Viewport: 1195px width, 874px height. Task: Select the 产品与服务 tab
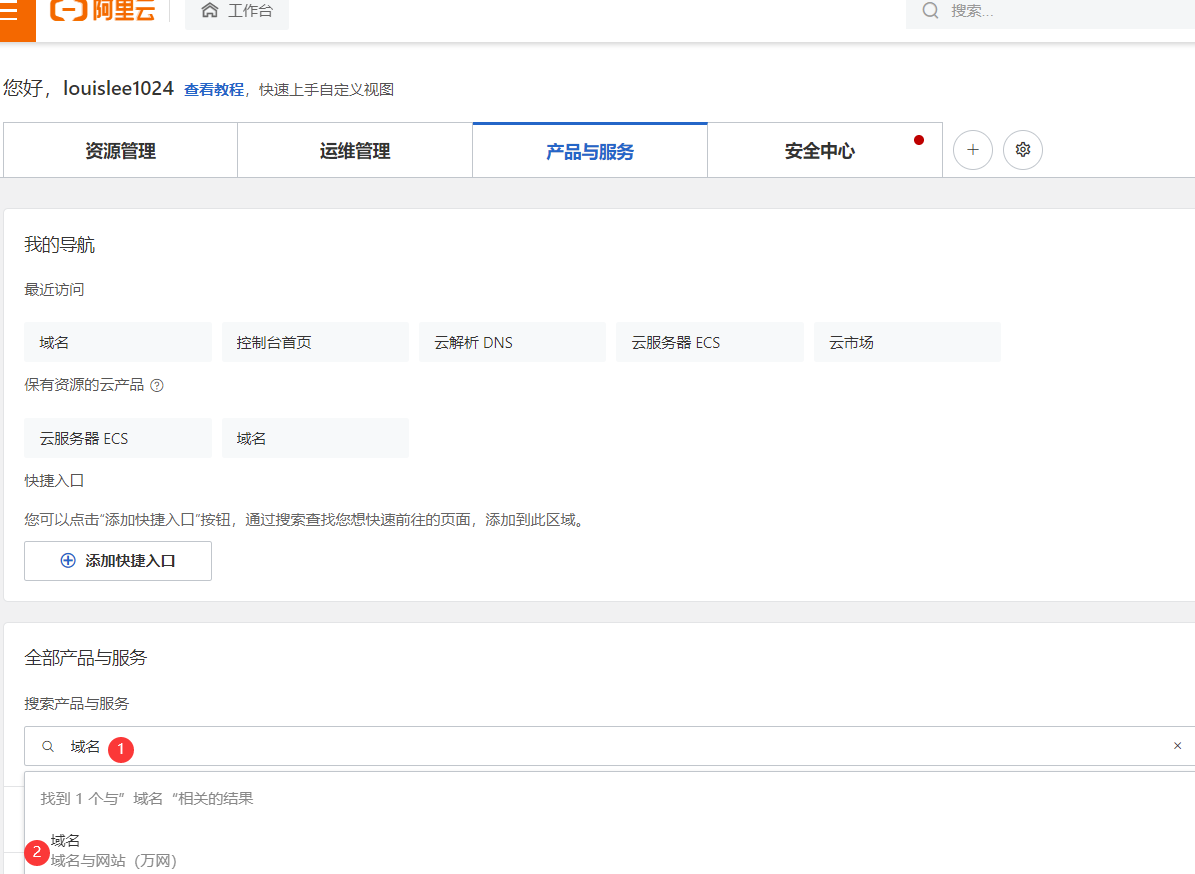(590, 151)
